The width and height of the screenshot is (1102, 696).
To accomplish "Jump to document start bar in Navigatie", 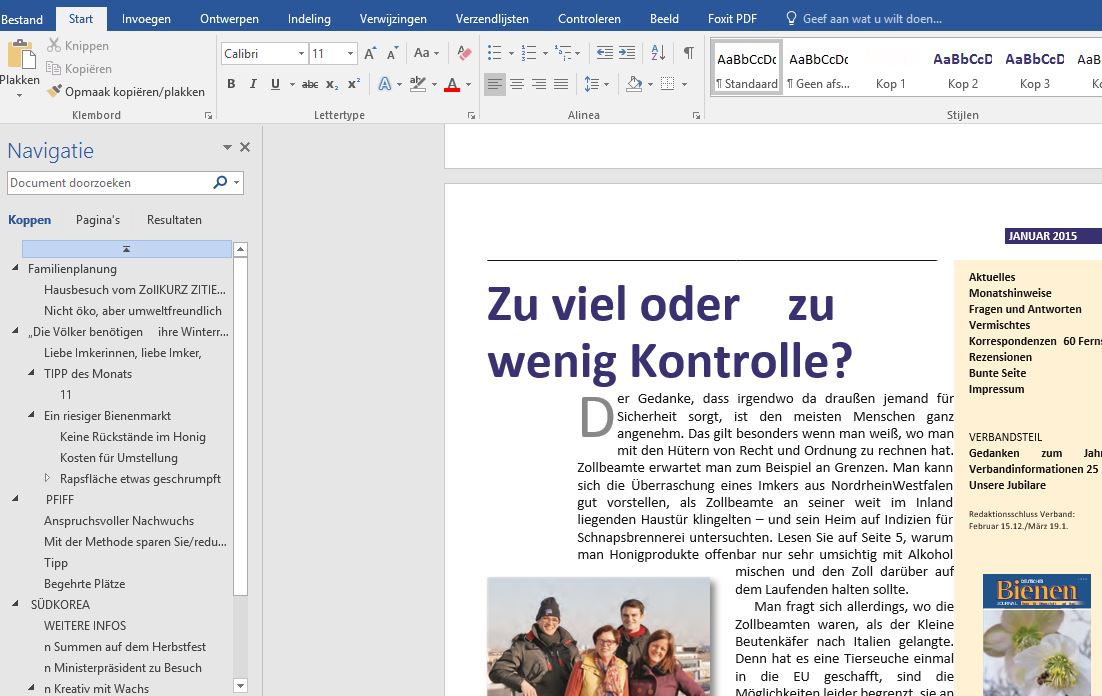I will [x=127, y=249].
